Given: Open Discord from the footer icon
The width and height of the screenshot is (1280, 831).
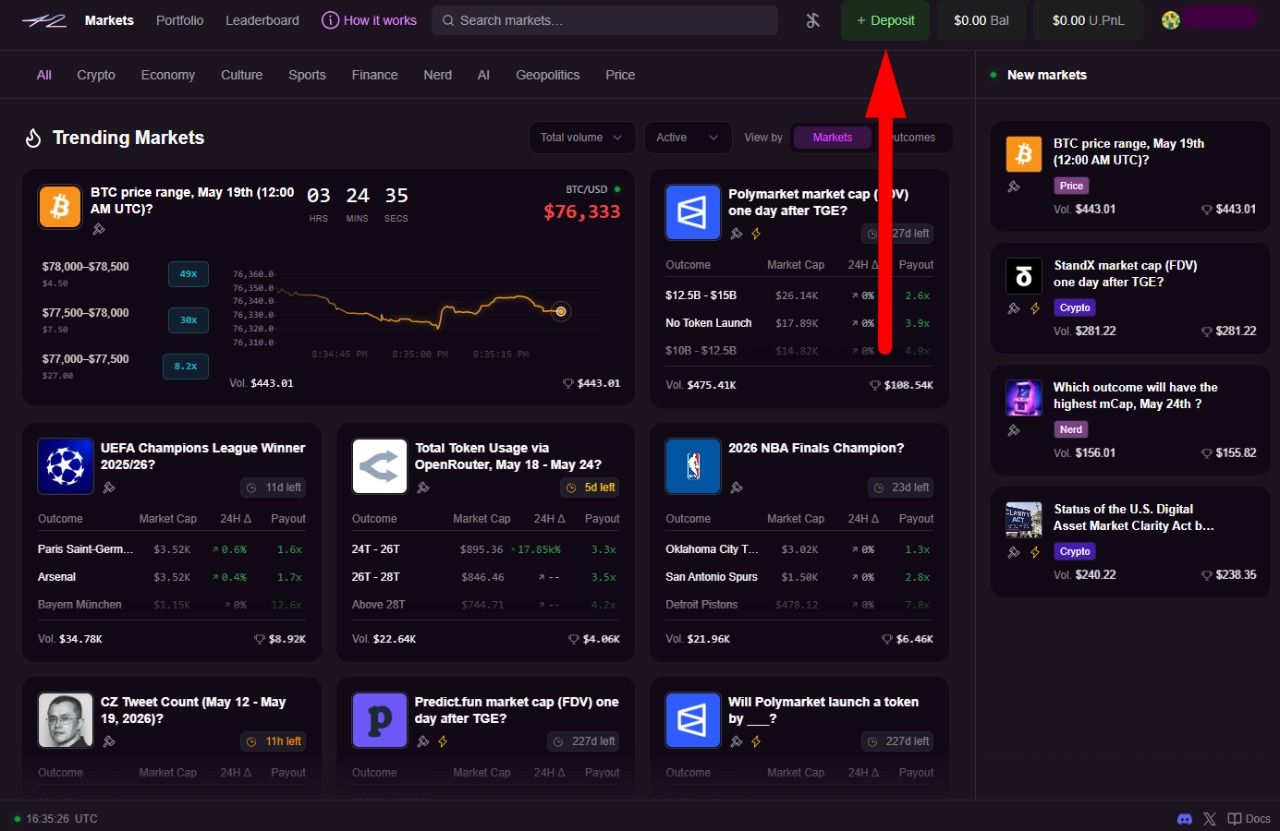Looking at the screenshot, I should click(x=1185, y=819).
